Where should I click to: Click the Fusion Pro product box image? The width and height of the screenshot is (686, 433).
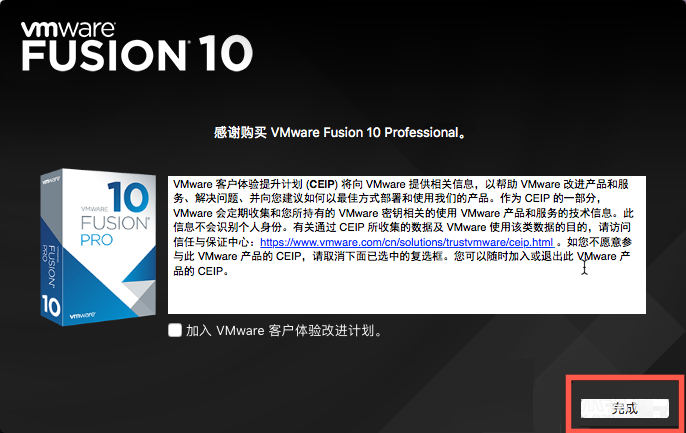tap(98, 247)
